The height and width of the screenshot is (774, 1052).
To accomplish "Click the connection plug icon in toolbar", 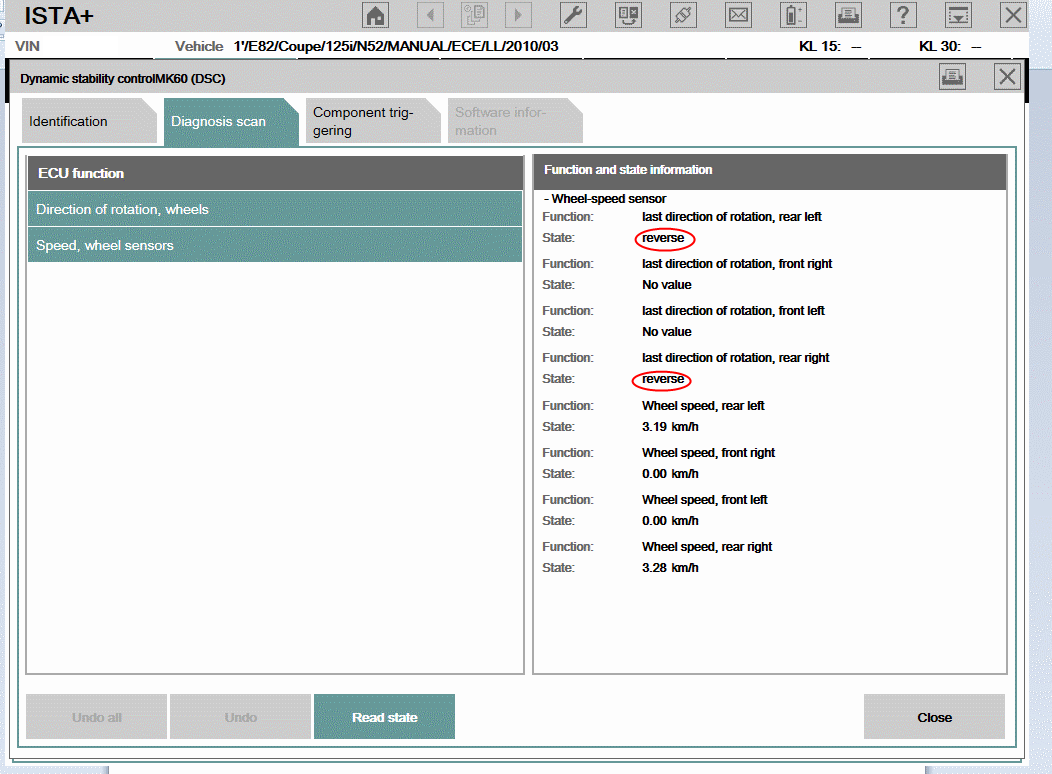I will coord(683,15).
